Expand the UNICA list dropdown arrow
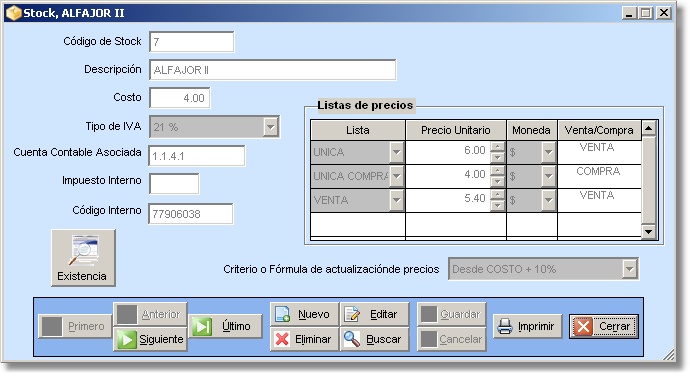This screenshot has width=690, height=376. [396, 152]
